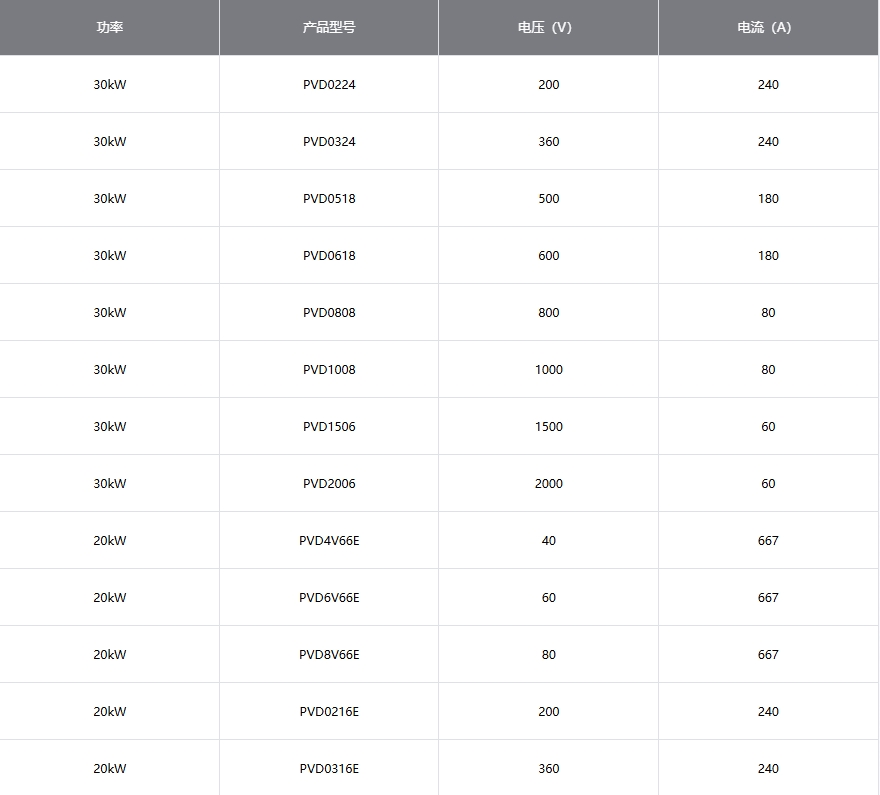Click the 电压 (V) column header
Screen dimensions: 880x795
tap(548, 27)
